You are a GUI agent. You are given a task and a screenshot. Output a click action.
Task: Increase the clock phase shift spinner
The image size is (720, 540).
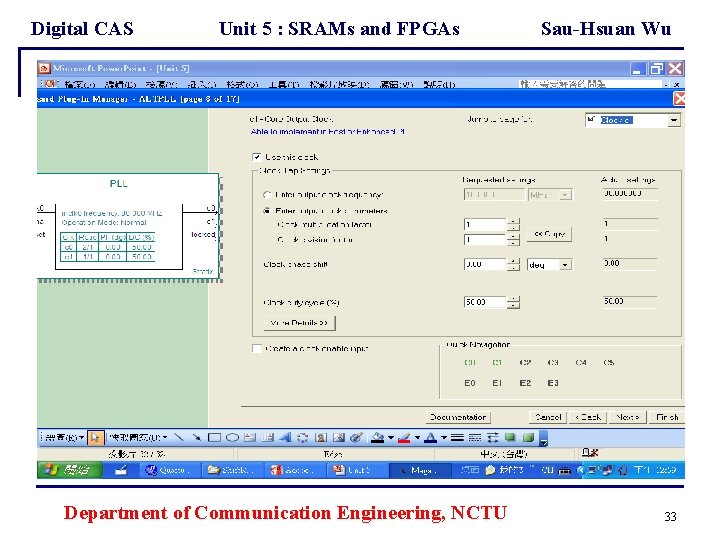(513, 261)
